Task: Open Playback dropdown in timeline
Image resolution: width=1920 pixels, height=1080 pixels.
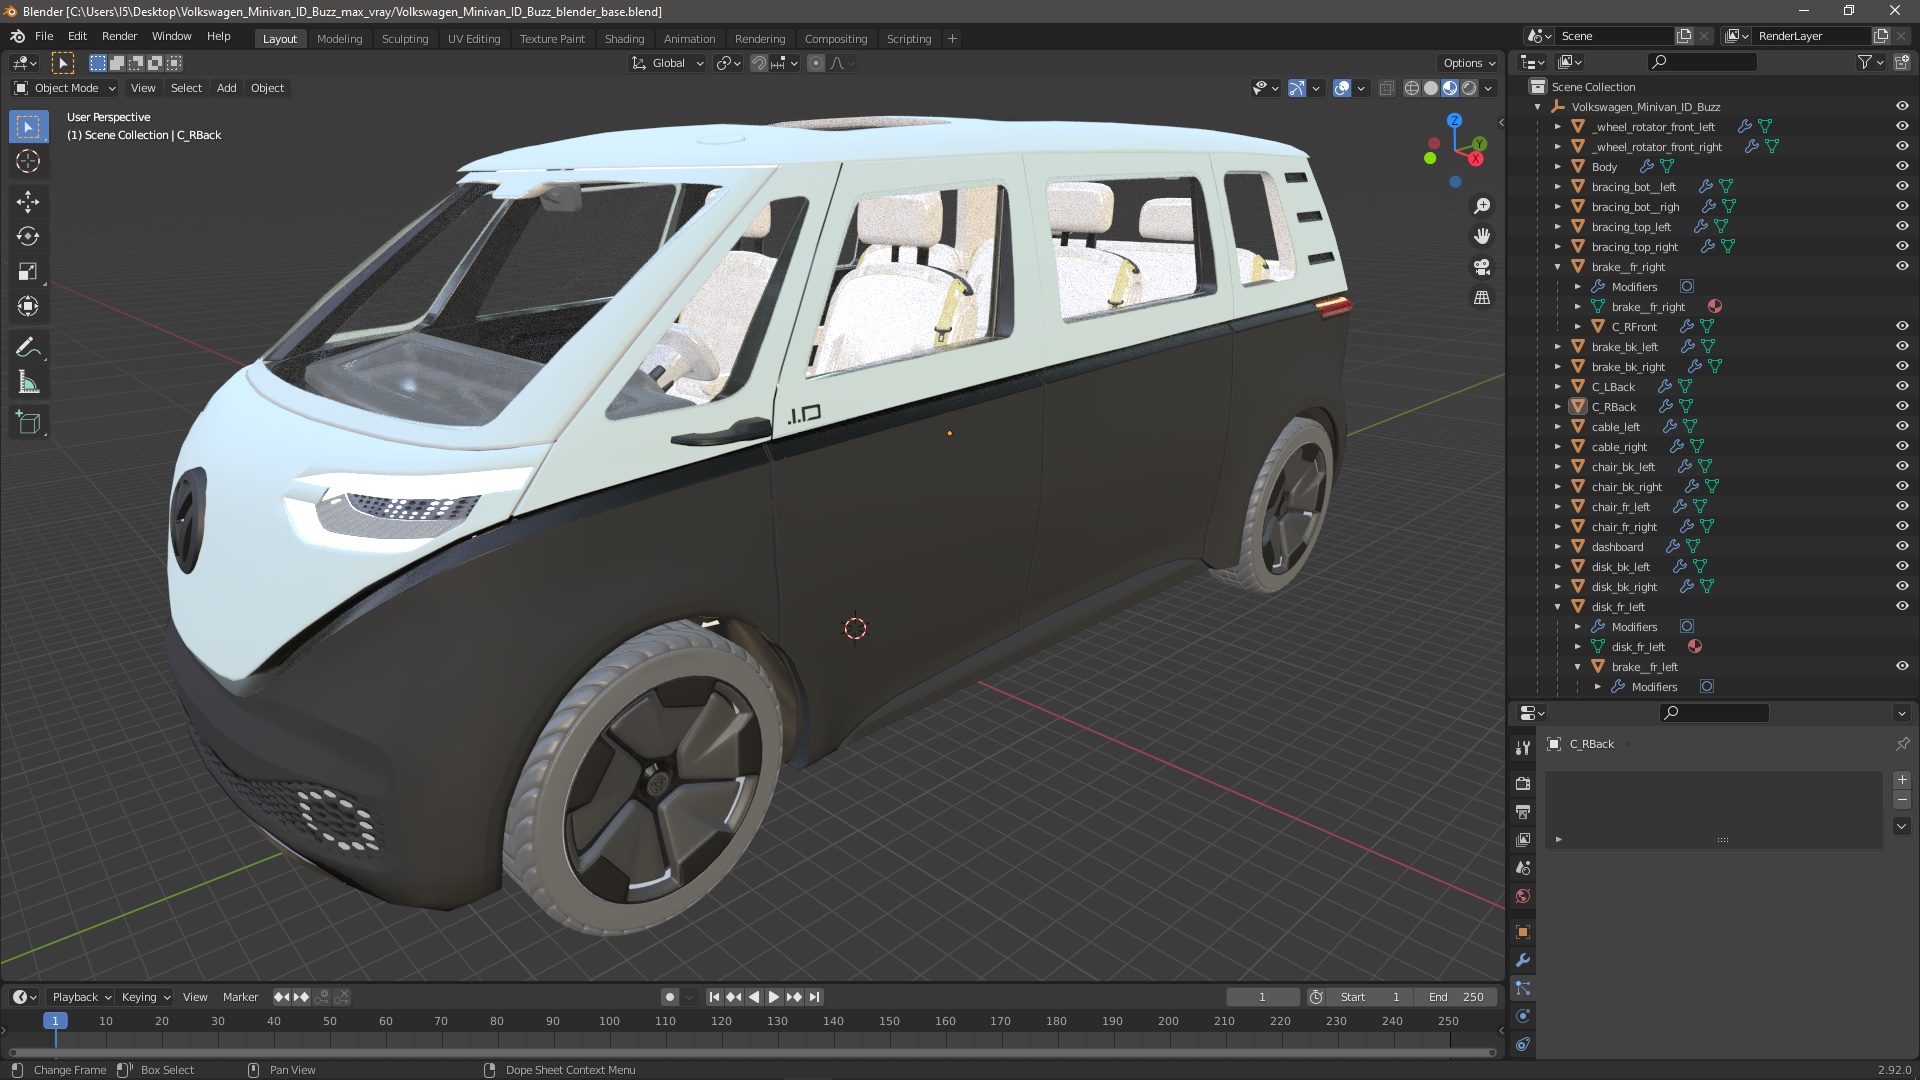Action: pyautogui.click(x=81, y=997)
